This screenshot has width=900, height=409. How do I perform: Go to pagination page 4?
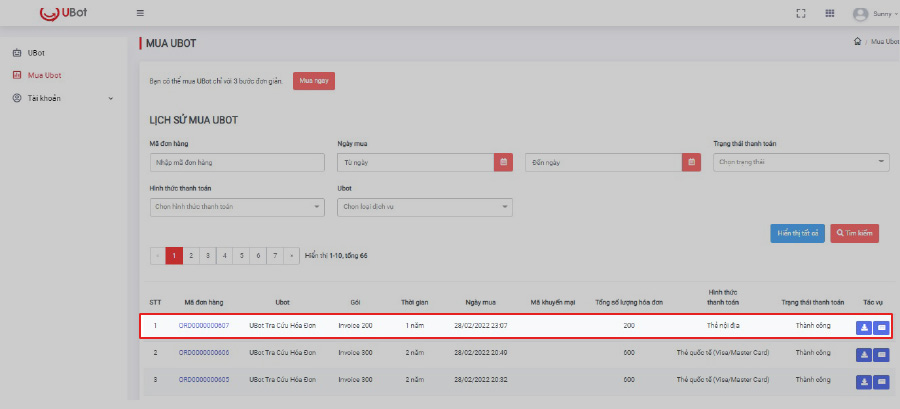[x=224, y=256]
